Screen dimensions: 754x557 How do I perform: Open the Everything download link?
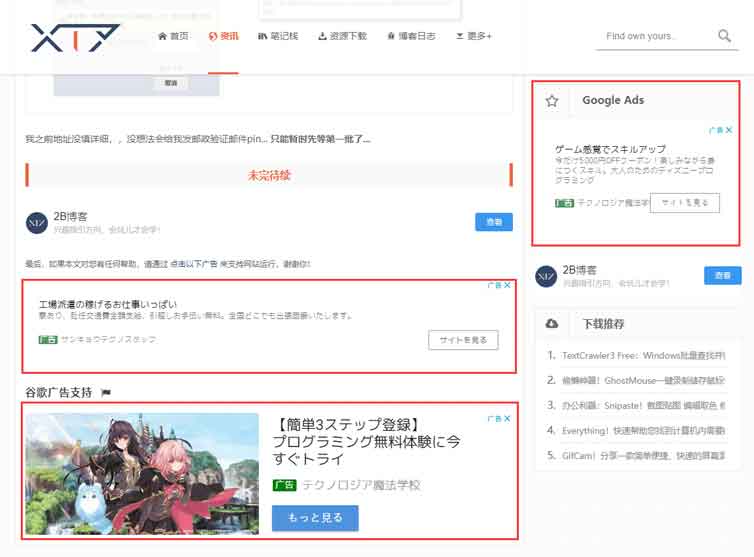[x=643, y=430]
